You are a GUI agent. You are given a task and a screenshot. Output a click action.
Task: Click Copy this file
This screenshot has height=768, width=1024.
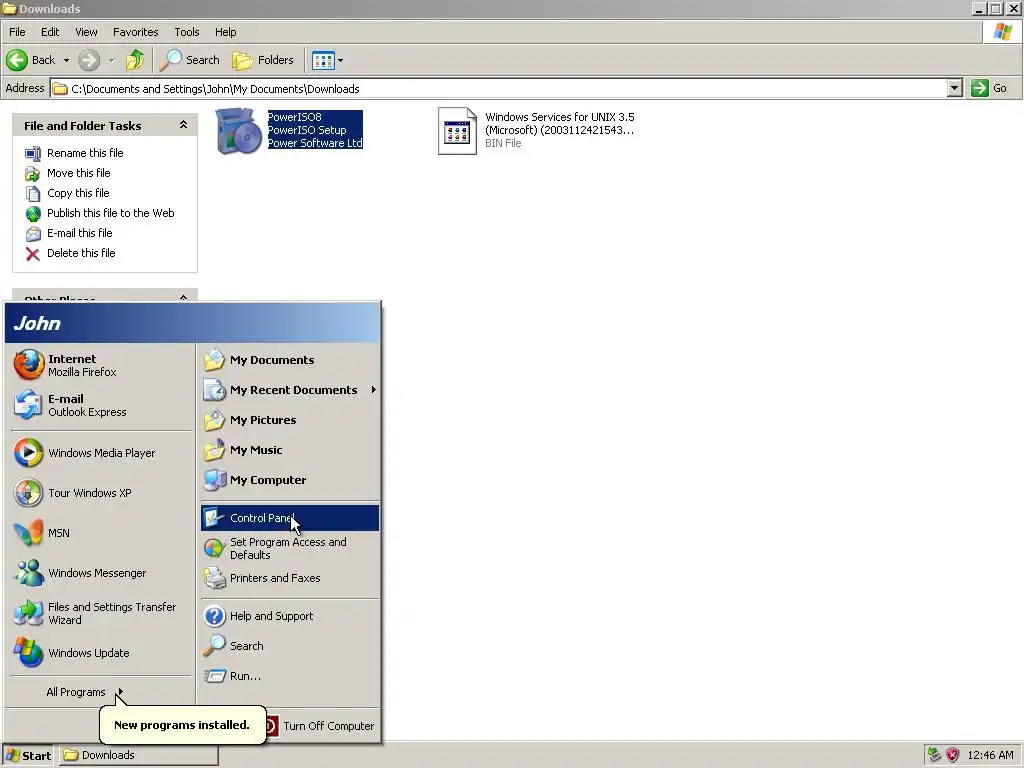tap(67, 193)
